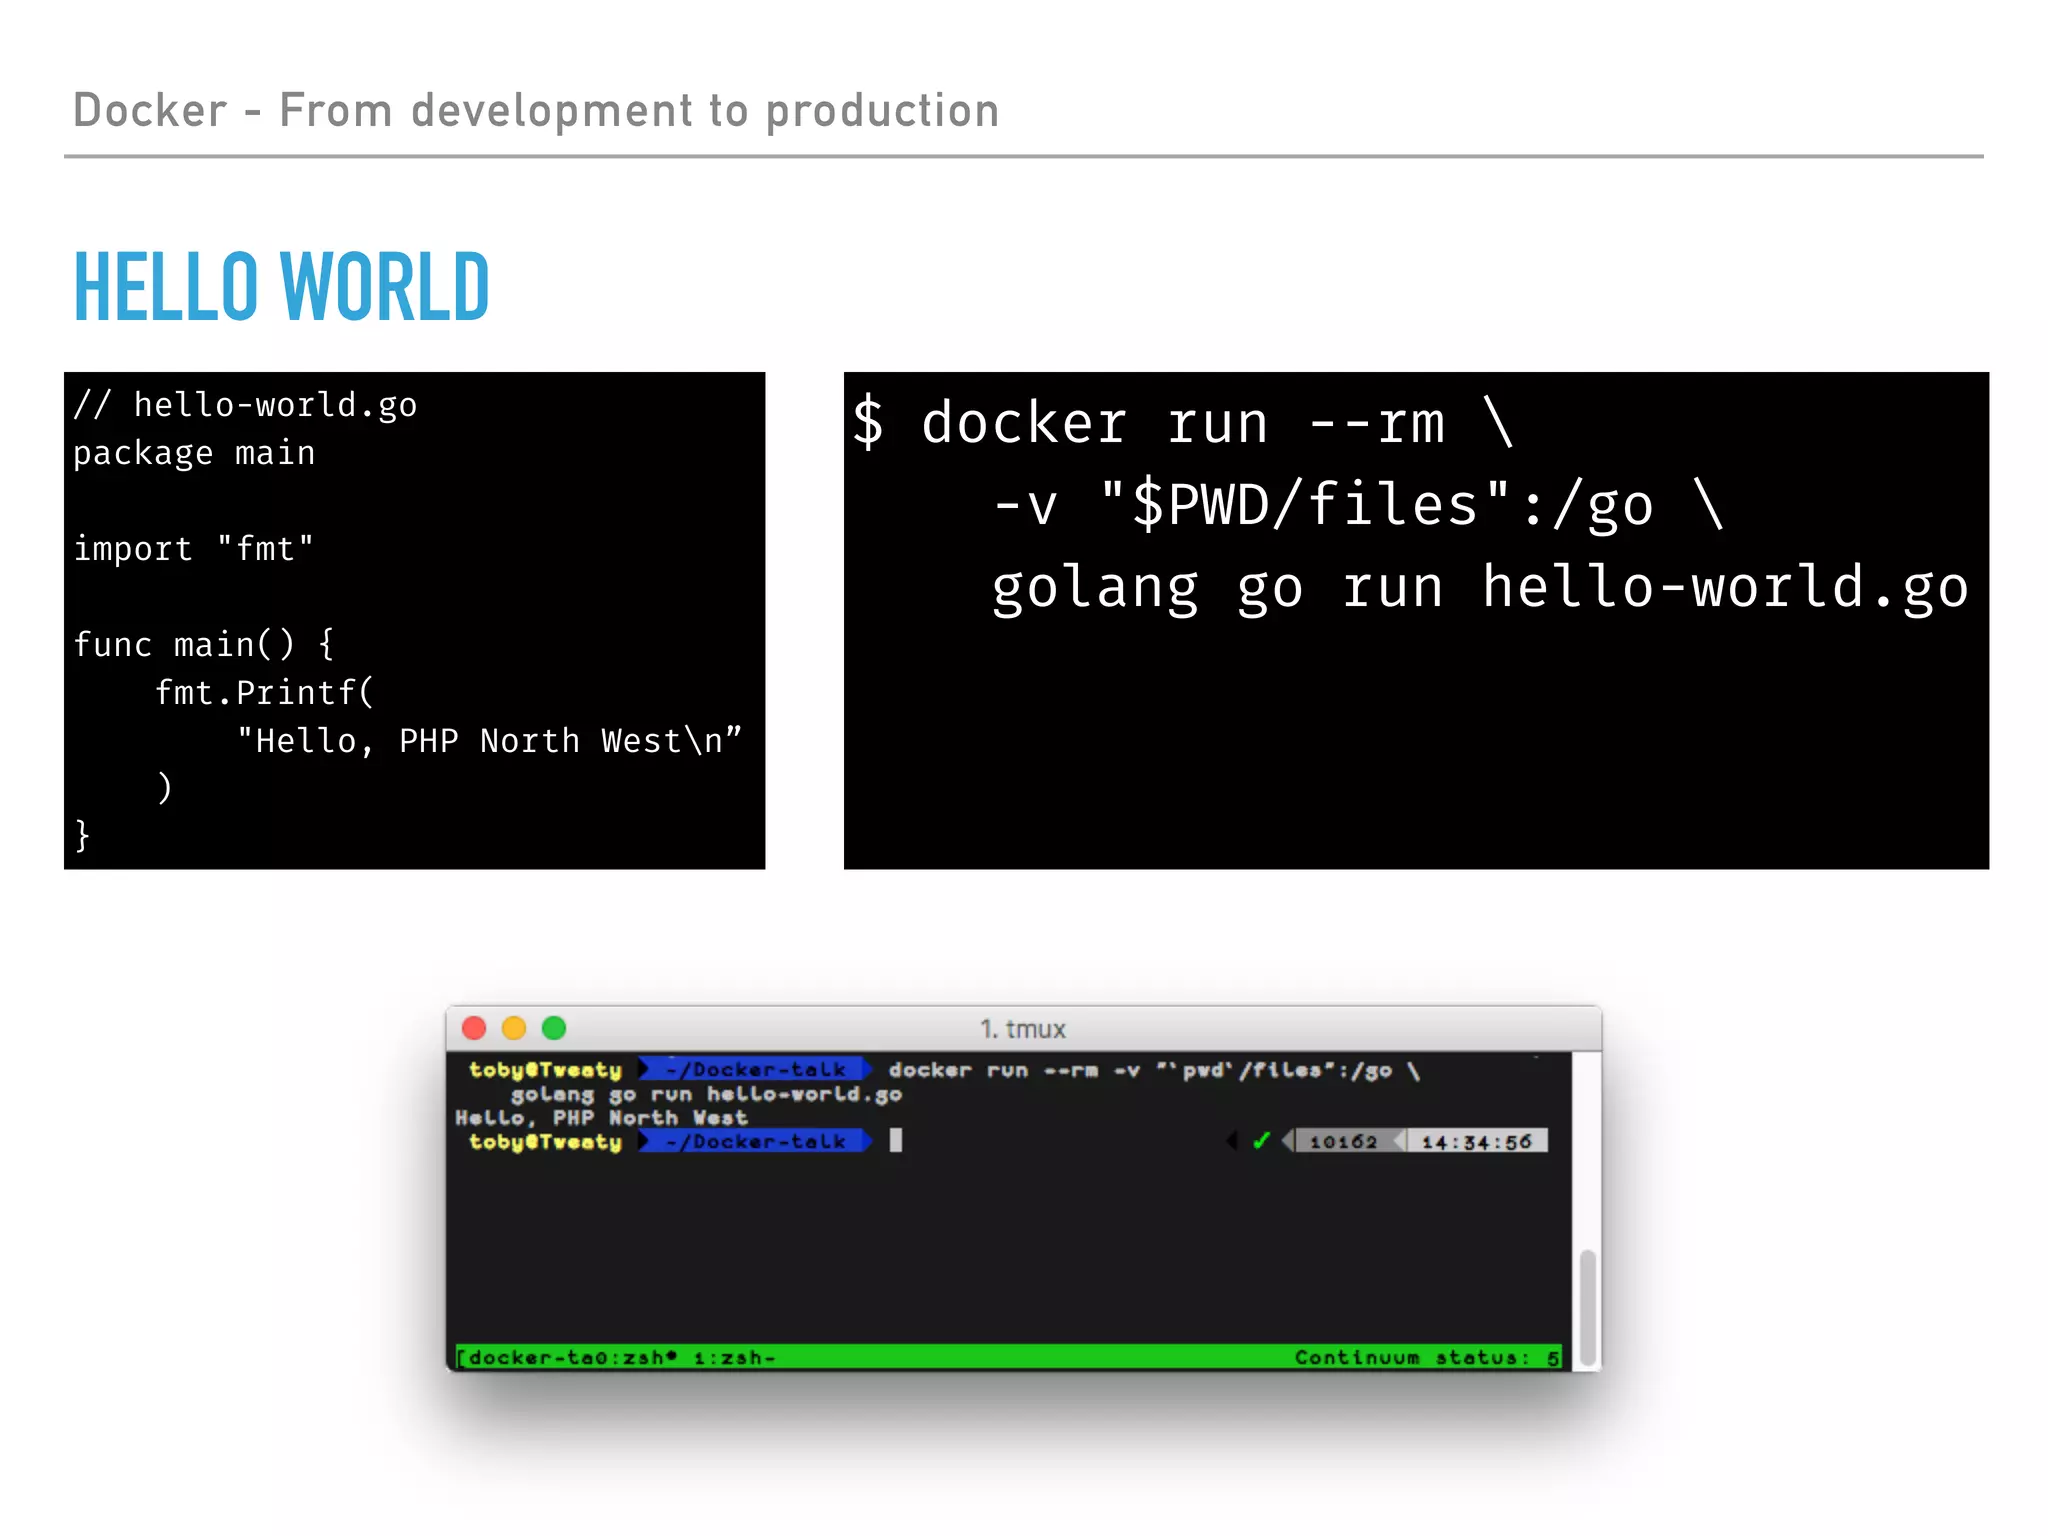Image resolution: width=2048 pixels, height=1536 pixels.
Task: Click the green checkmark status icon in prompt
Action: [1262, 1141]
